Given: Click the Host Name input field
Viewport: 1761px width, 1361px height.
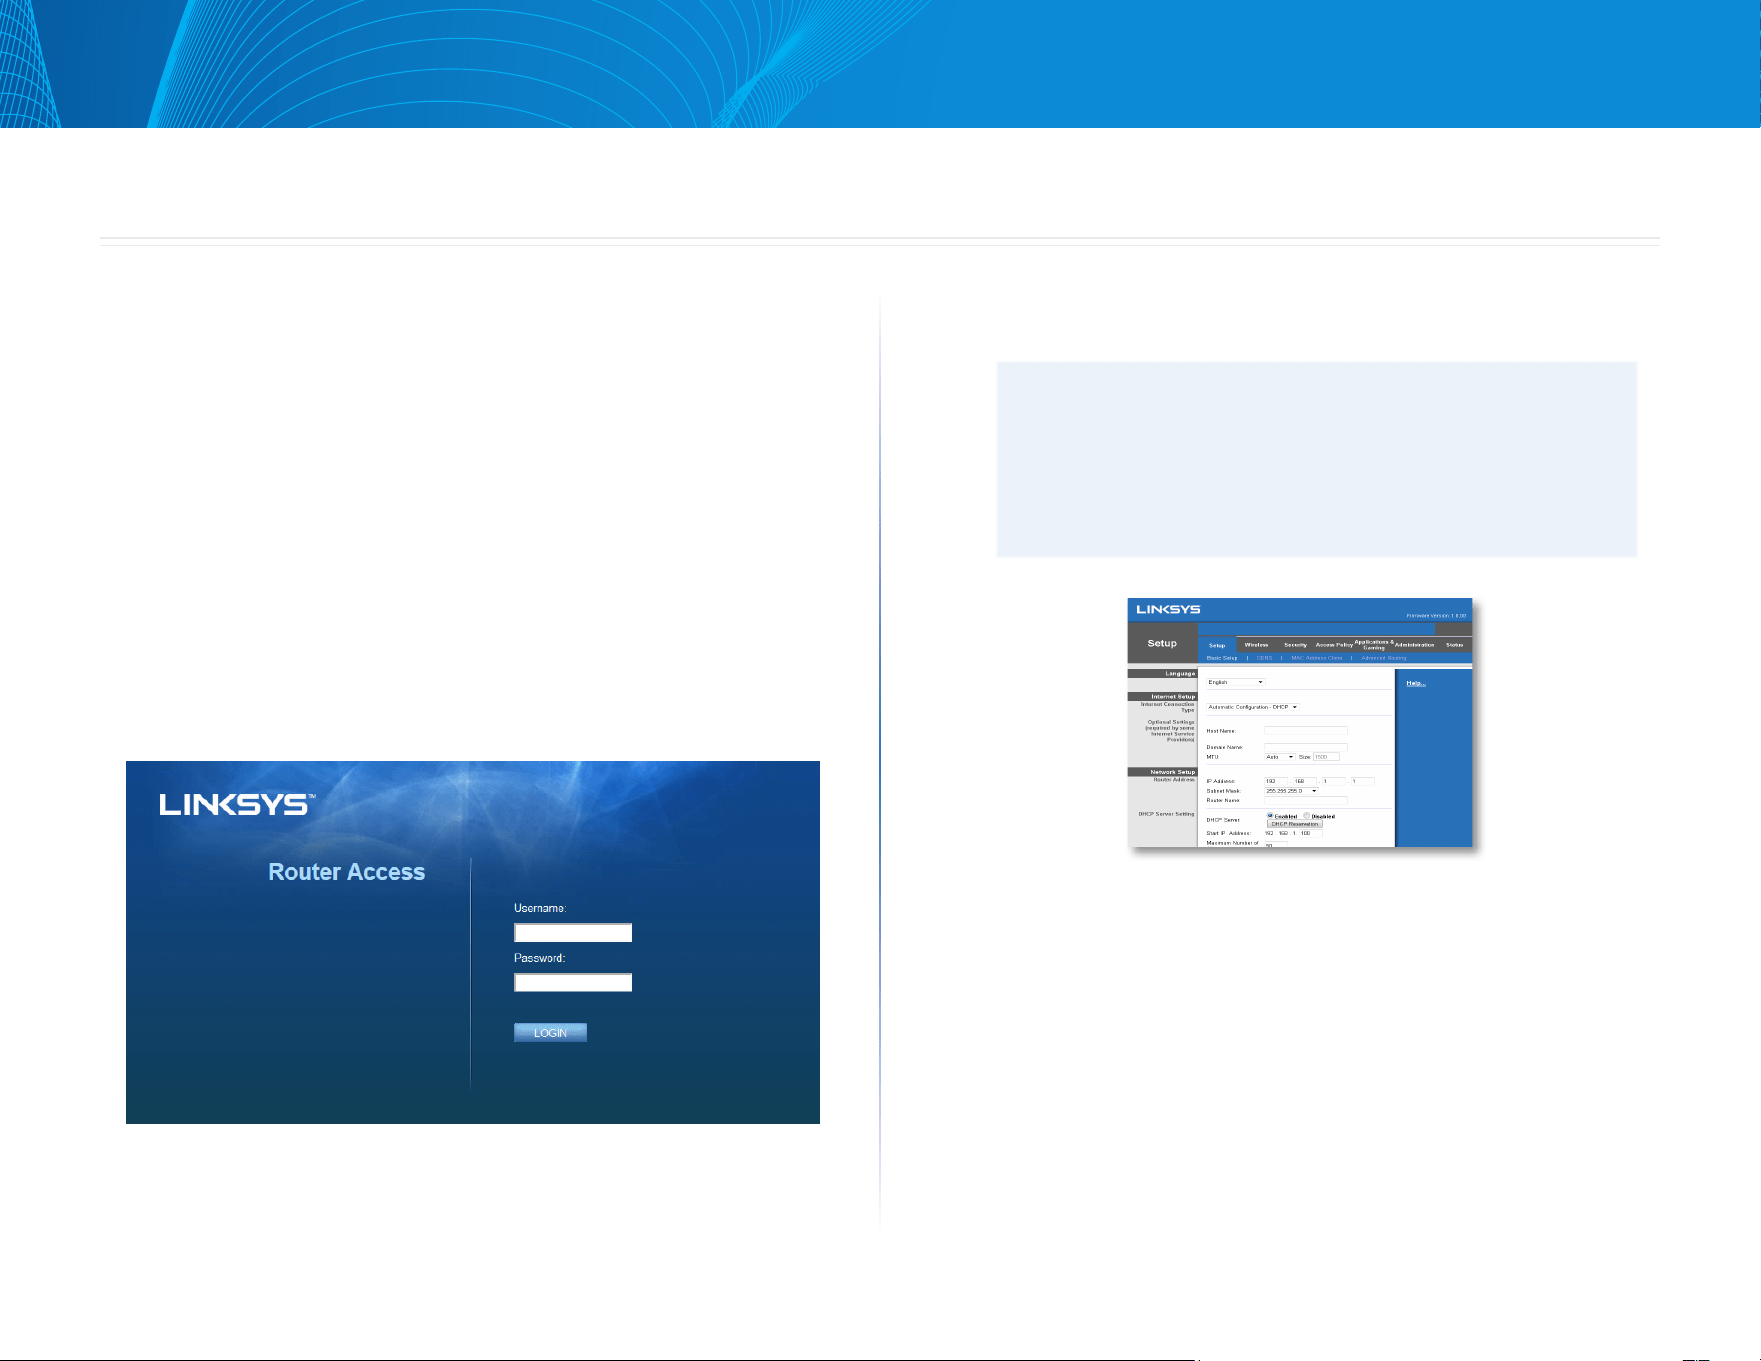Looking at the screenshot, I should click(x=1306, y=731).
